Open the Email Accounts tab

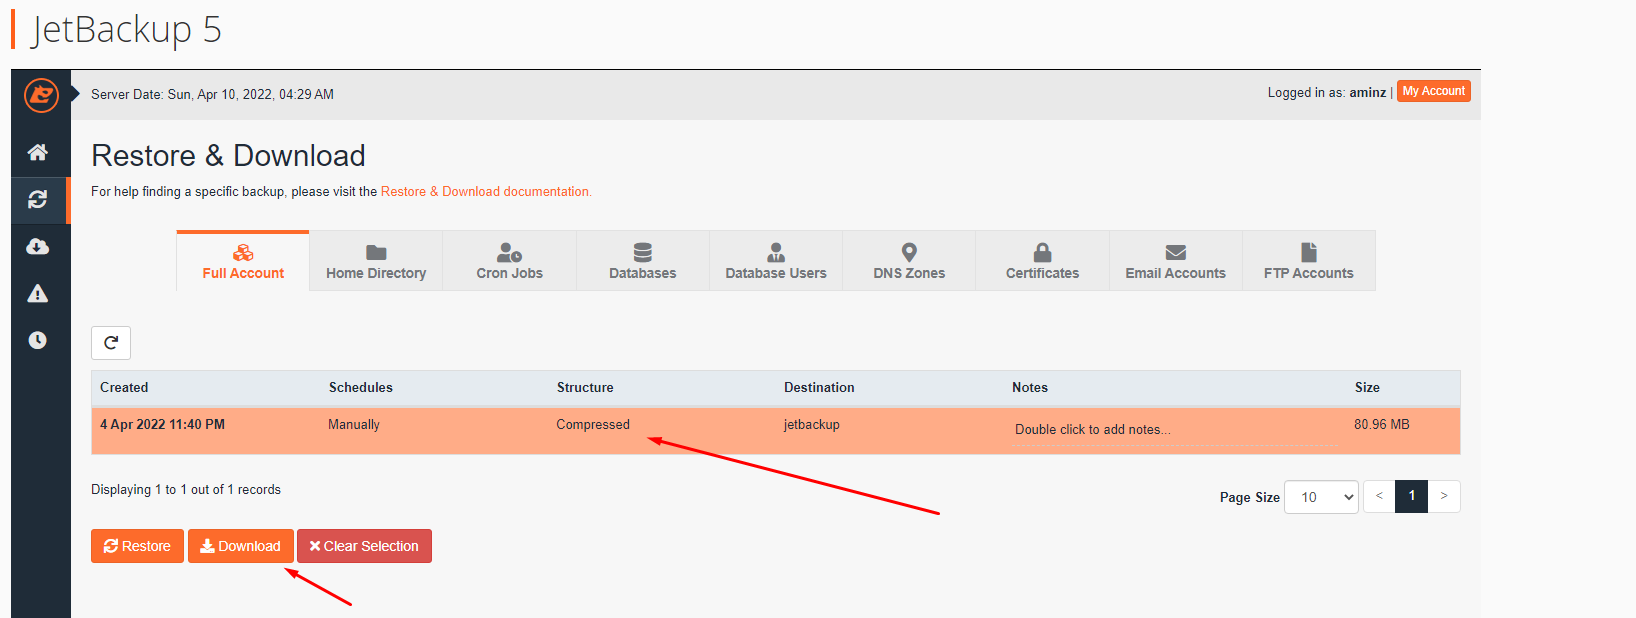pos(1176,261)
